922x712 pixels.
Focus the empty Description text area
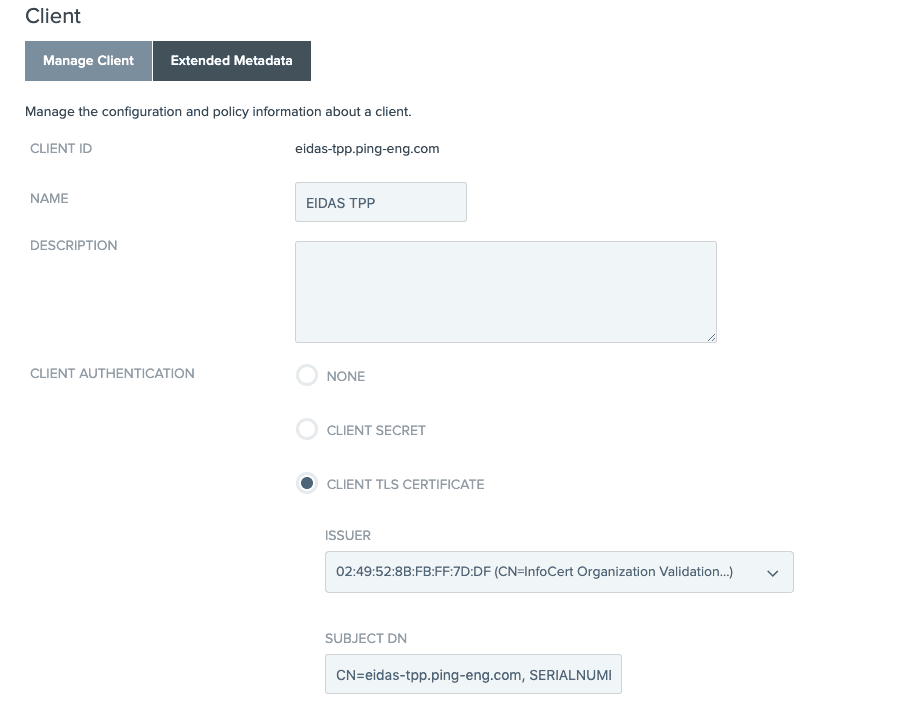[506, 292]
